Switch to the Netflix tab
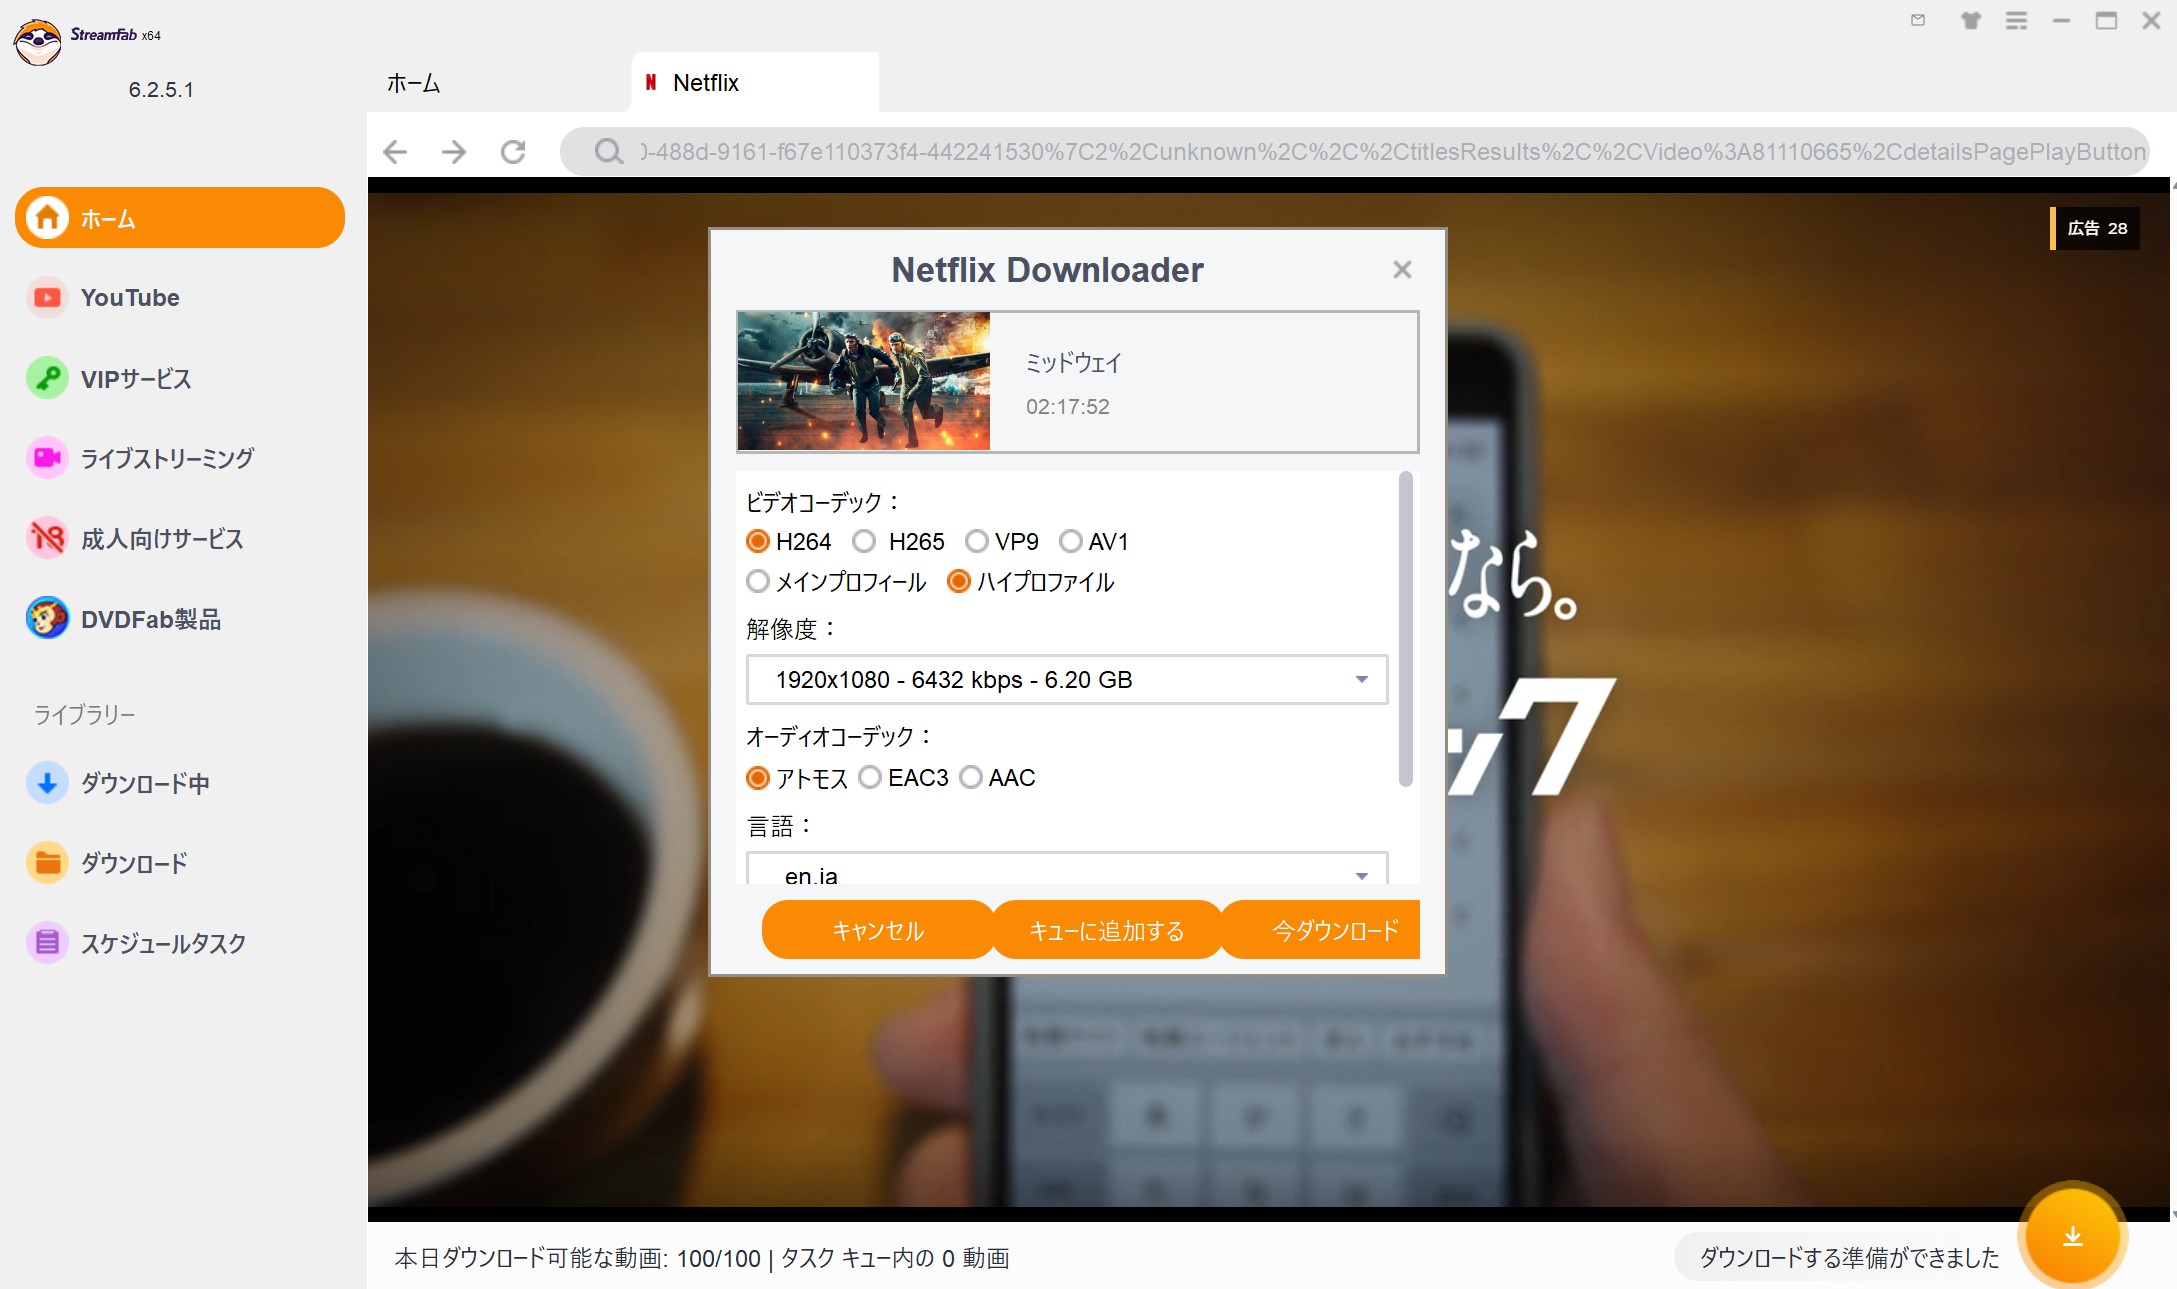Screen dimensions: 2177x1289 pos(755,82)
